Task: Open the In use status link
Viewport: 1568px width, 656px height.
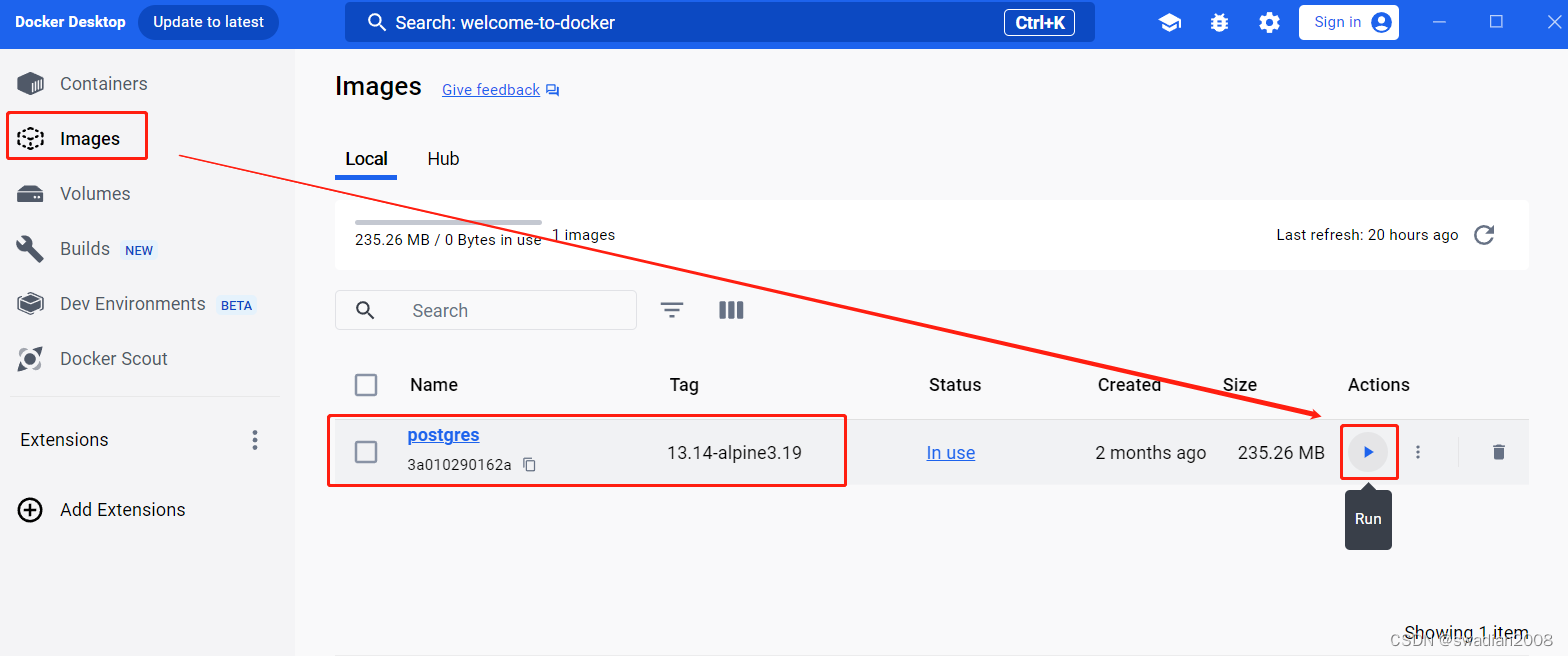Action: pyautogui.click(x=950, y=453)
